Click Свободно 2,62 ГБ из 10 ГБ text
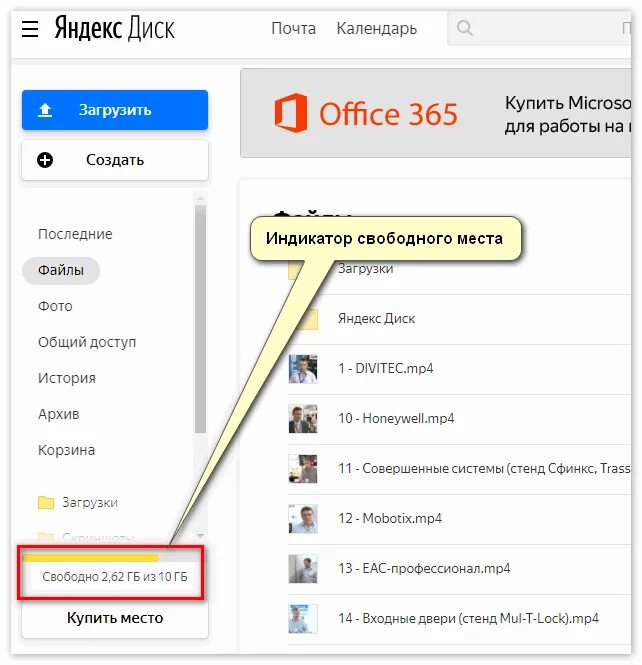This screenshot has height=665, width=642. (x=115, y=577)
